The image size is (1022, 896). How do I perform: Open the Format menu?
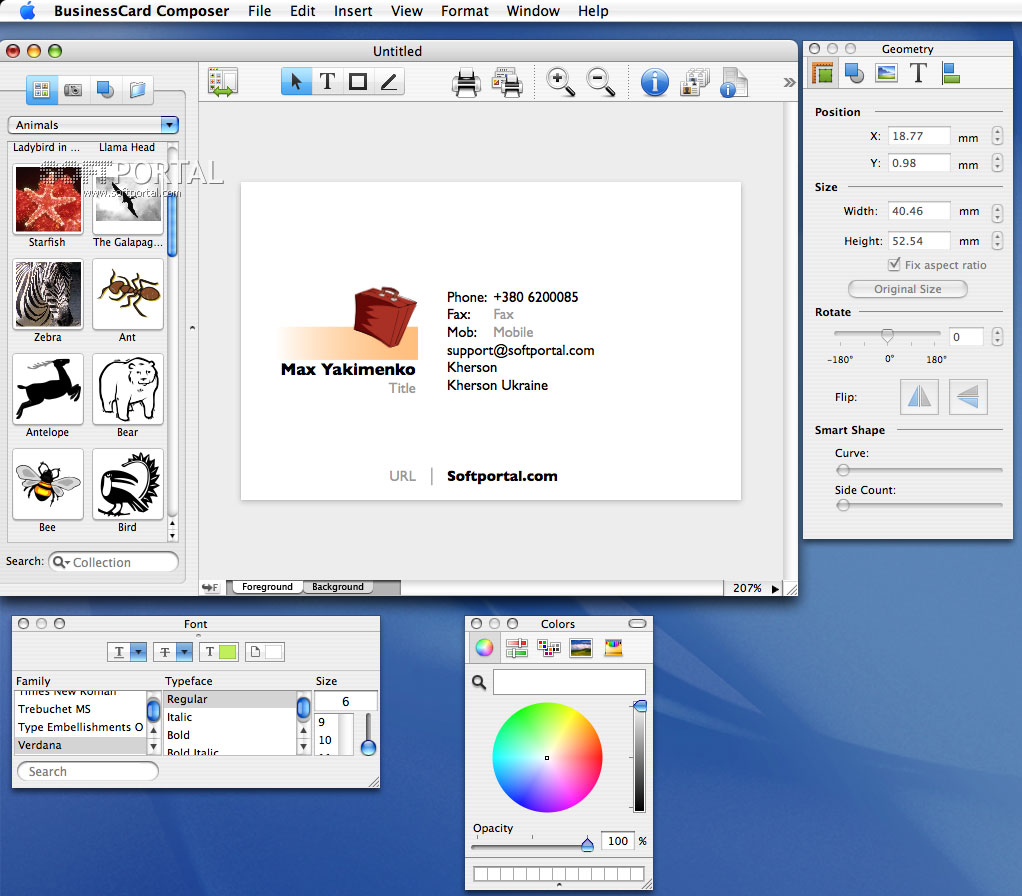(464, 11)
